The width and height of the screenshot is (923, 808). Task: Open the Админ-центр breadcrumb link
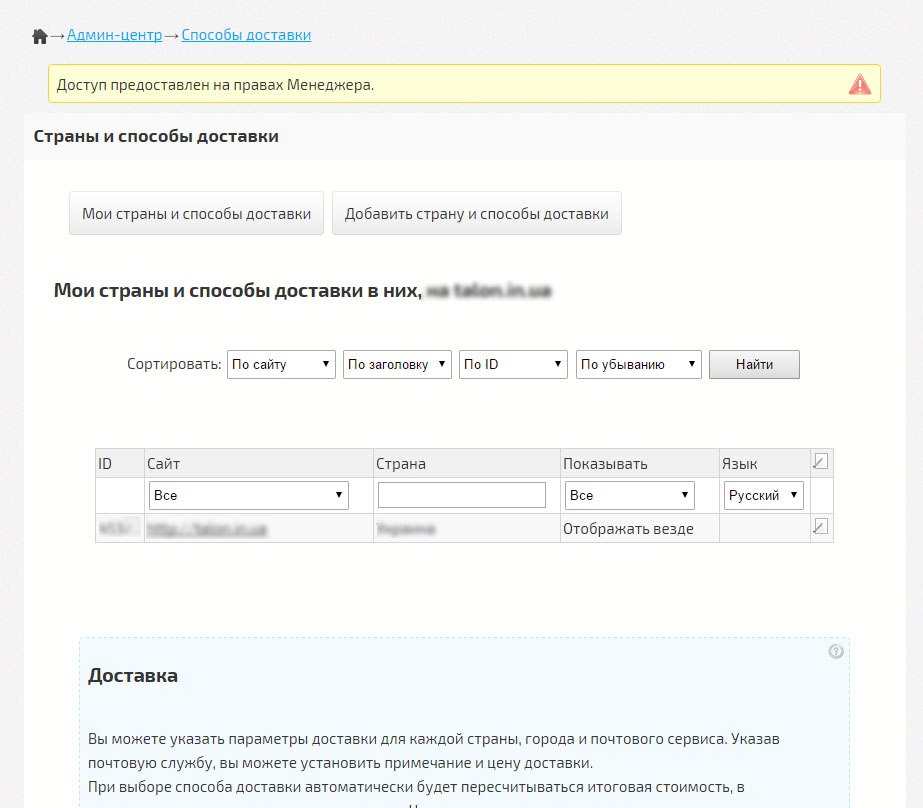pyautogui.click(x=114, y=35)
